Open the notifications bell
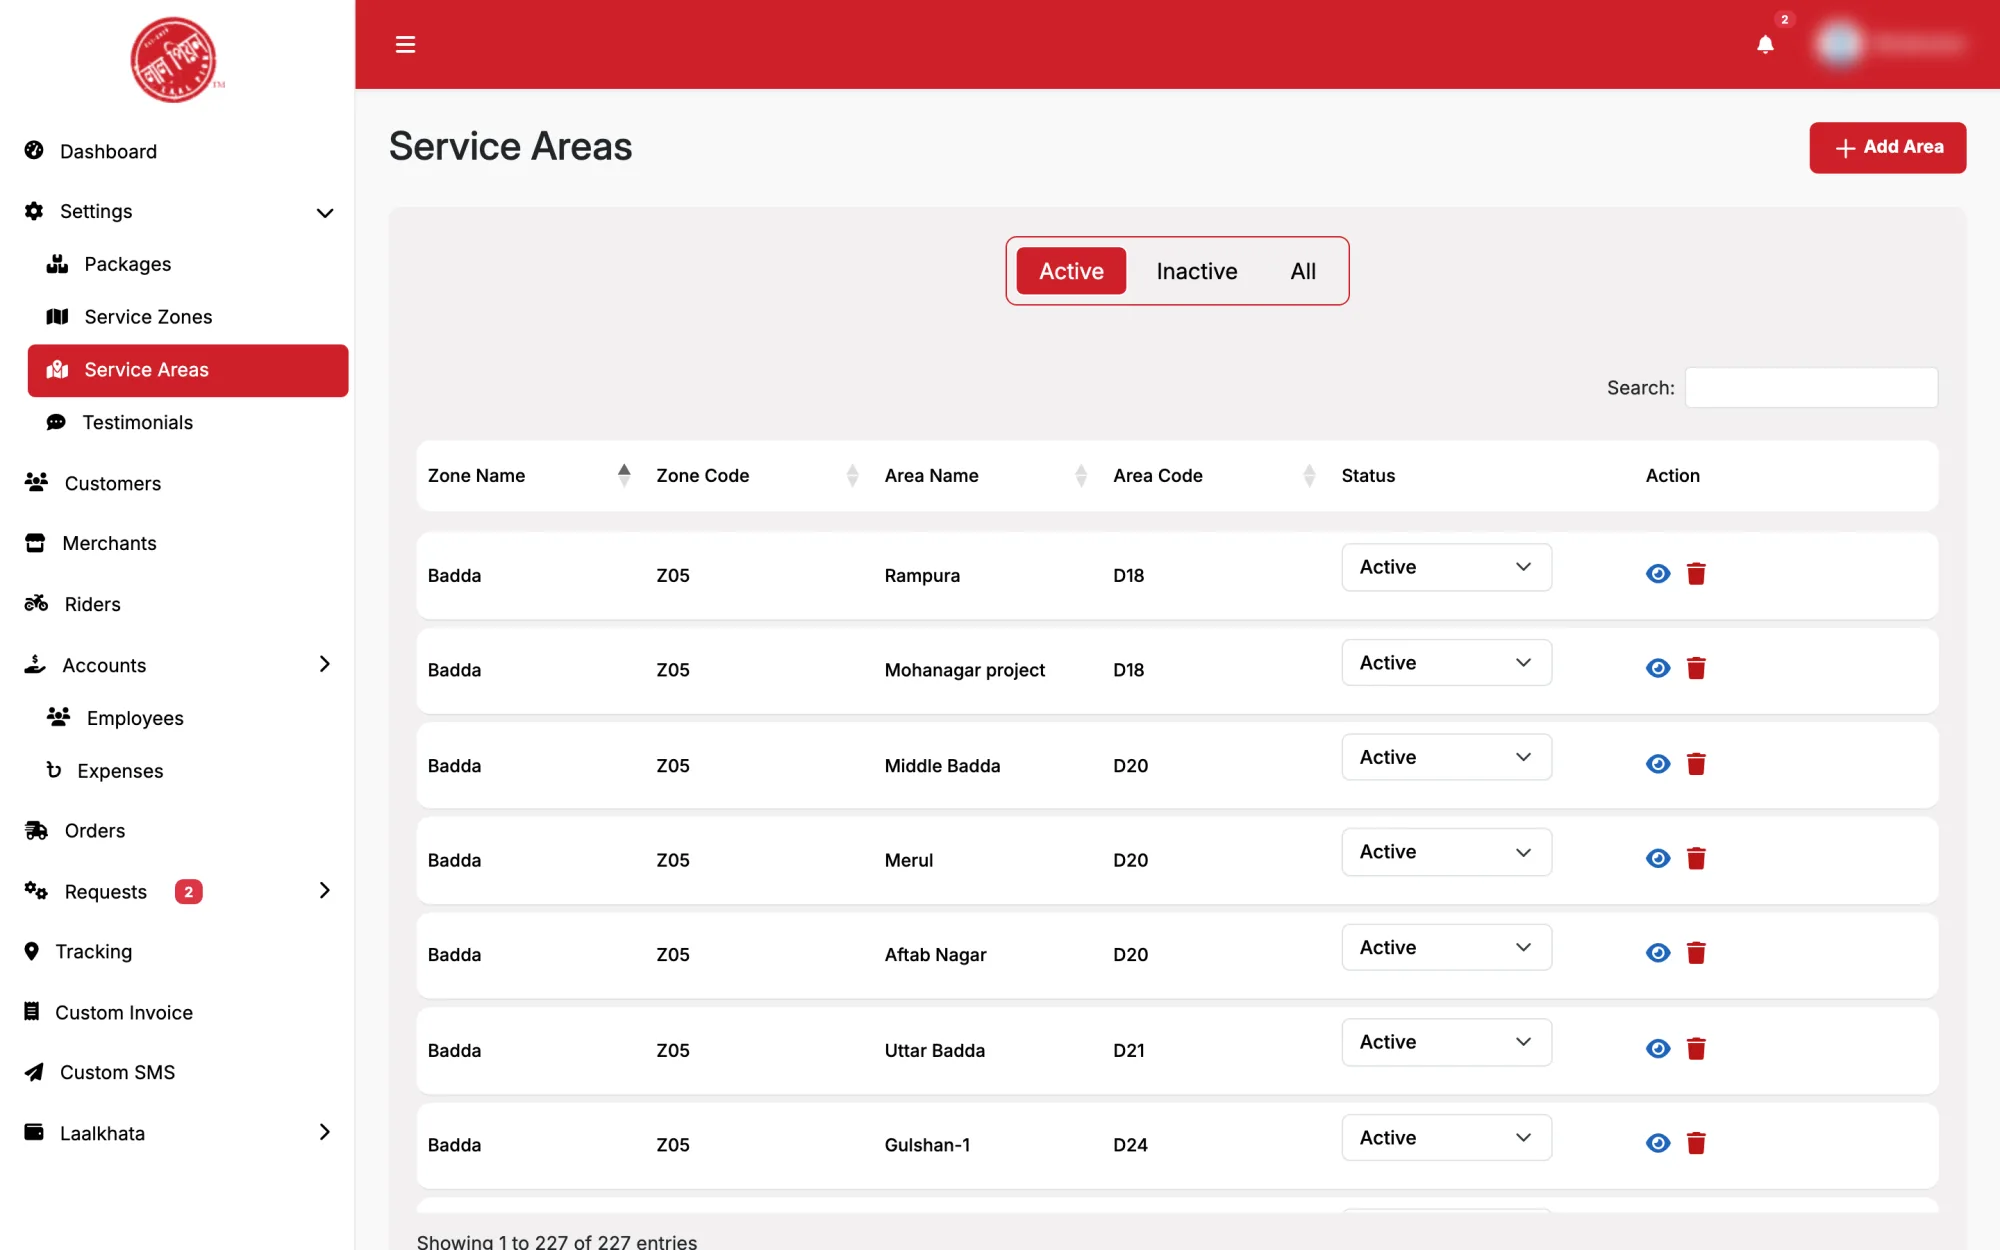This screenshot has width=2000, height=1250. (x=1765, y=44)
